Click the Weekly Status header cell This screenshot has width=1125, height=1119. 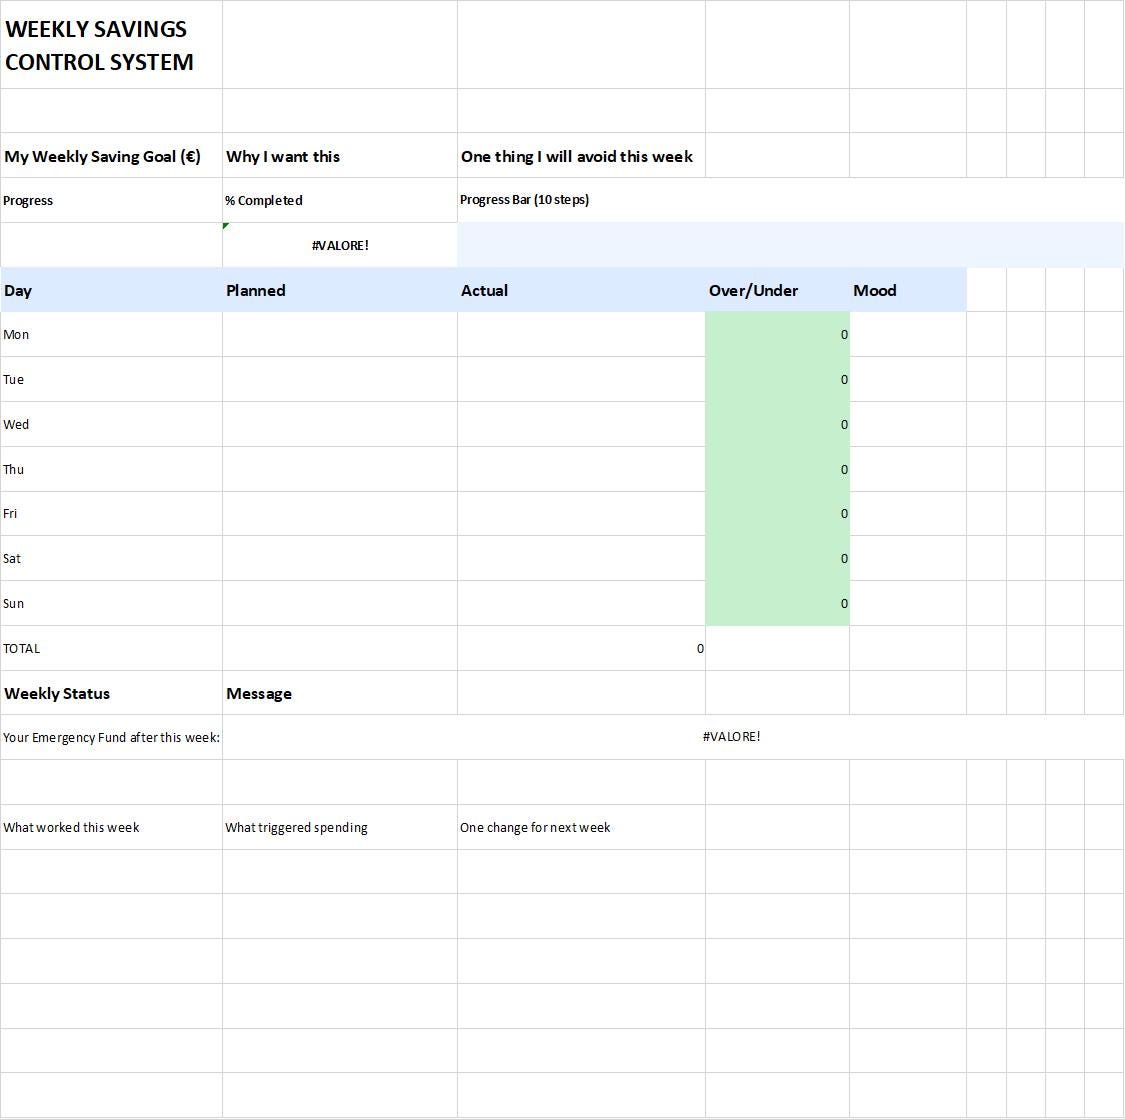click(x=111, y=693)
